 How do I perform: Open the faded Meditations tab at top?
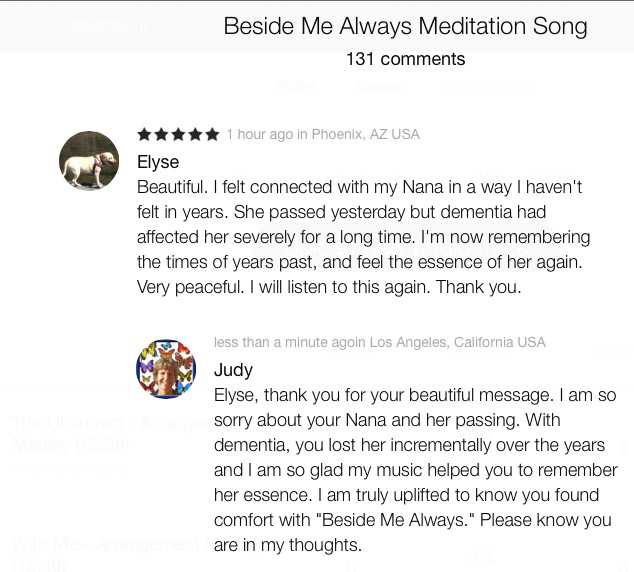[112, 26]
